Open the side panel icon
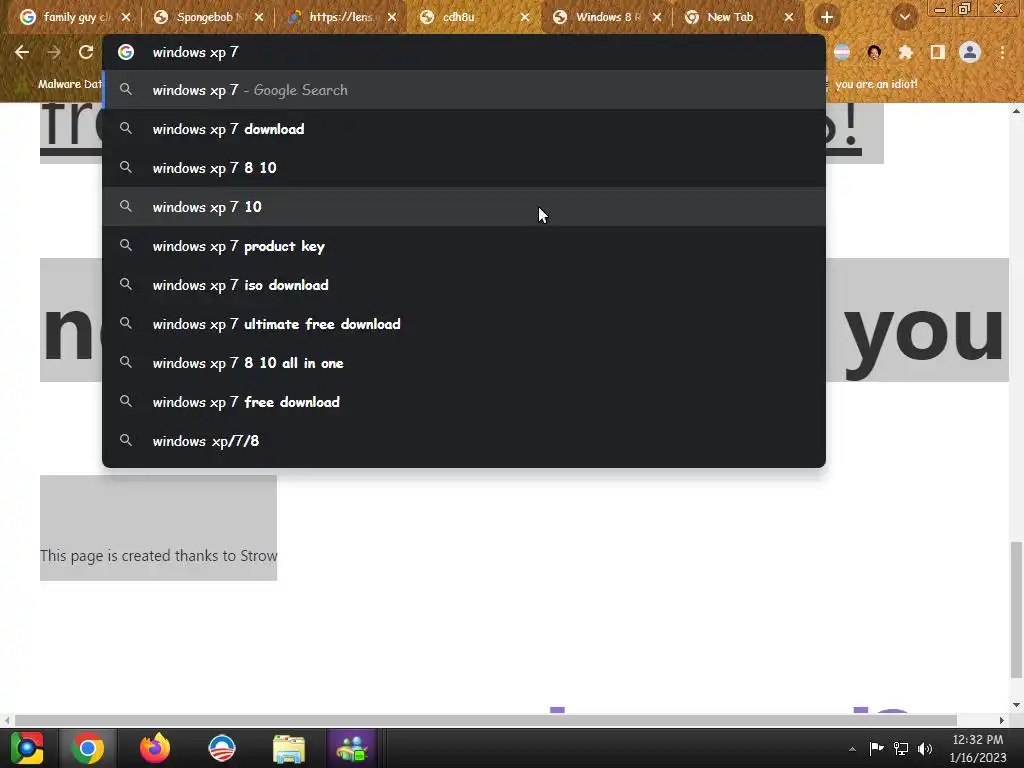 [x=938, y=52]
